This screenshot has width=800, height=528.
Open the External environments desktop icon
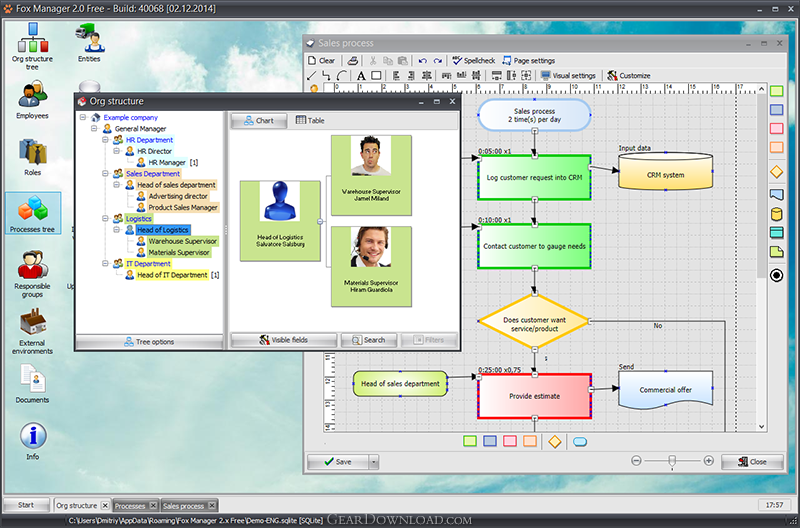point(32,331)
